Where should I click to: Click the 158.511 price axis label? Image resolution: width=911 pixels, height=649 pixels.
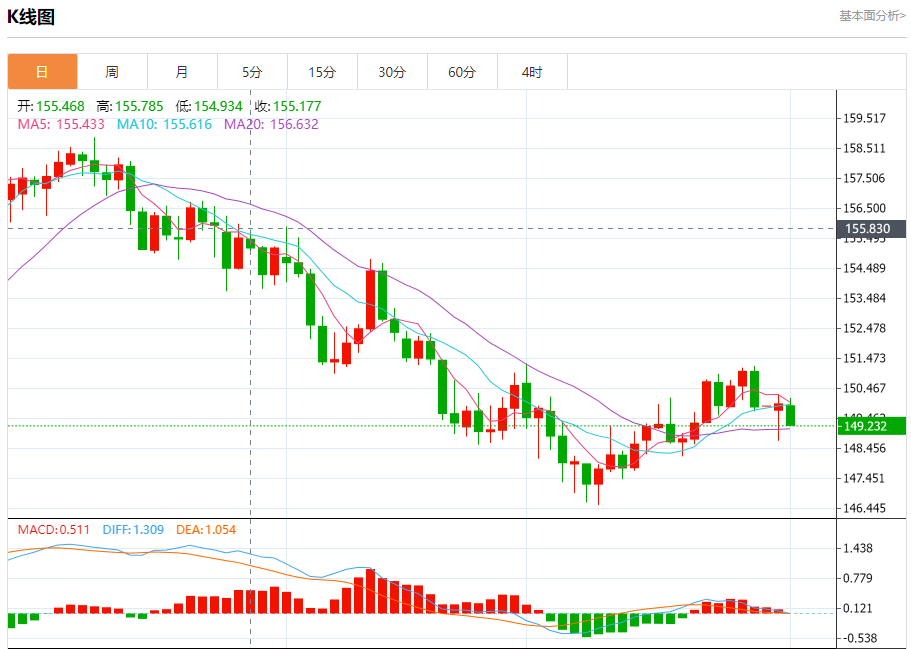[865, 148]
